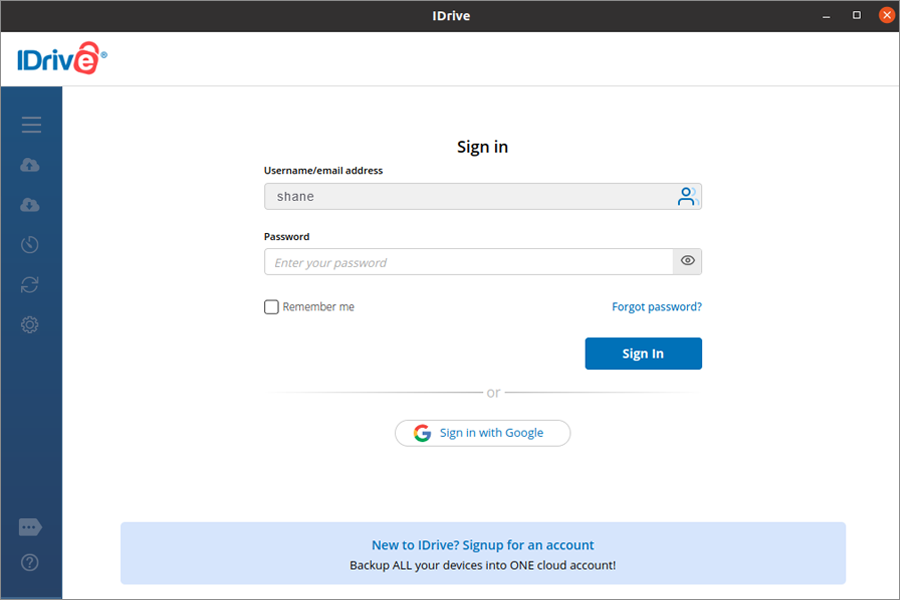Viewport: 900px width, 600px height.
Task: Show password using the eye icon
Action: coord(688,262)
